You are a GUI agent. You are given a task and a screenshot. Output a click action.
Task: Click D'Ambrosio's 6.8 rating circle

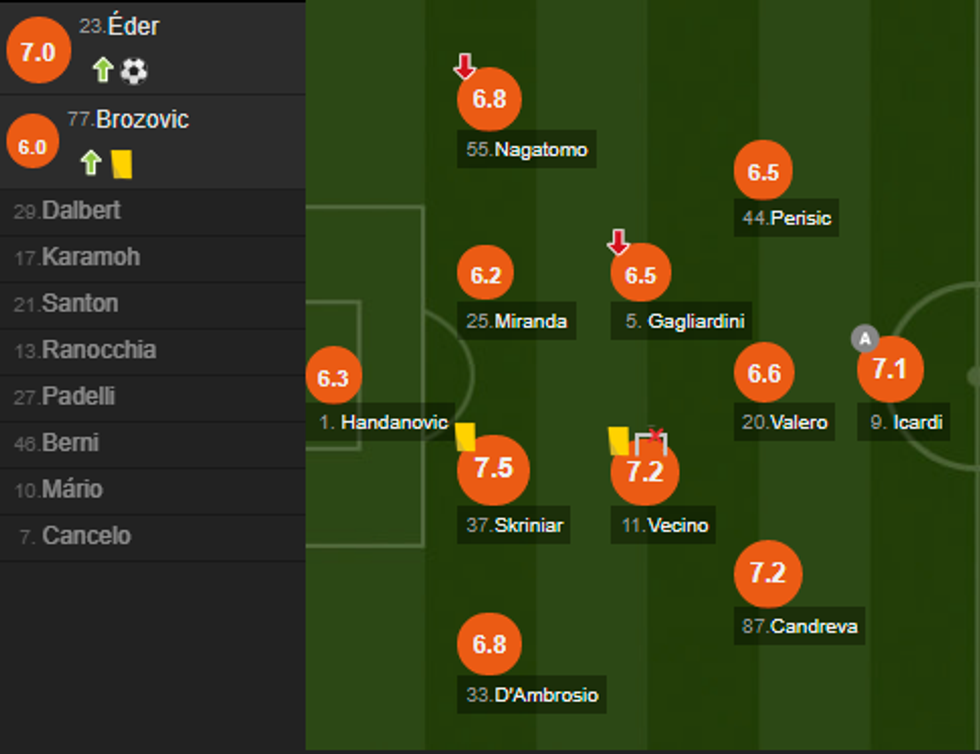[489, 645]
